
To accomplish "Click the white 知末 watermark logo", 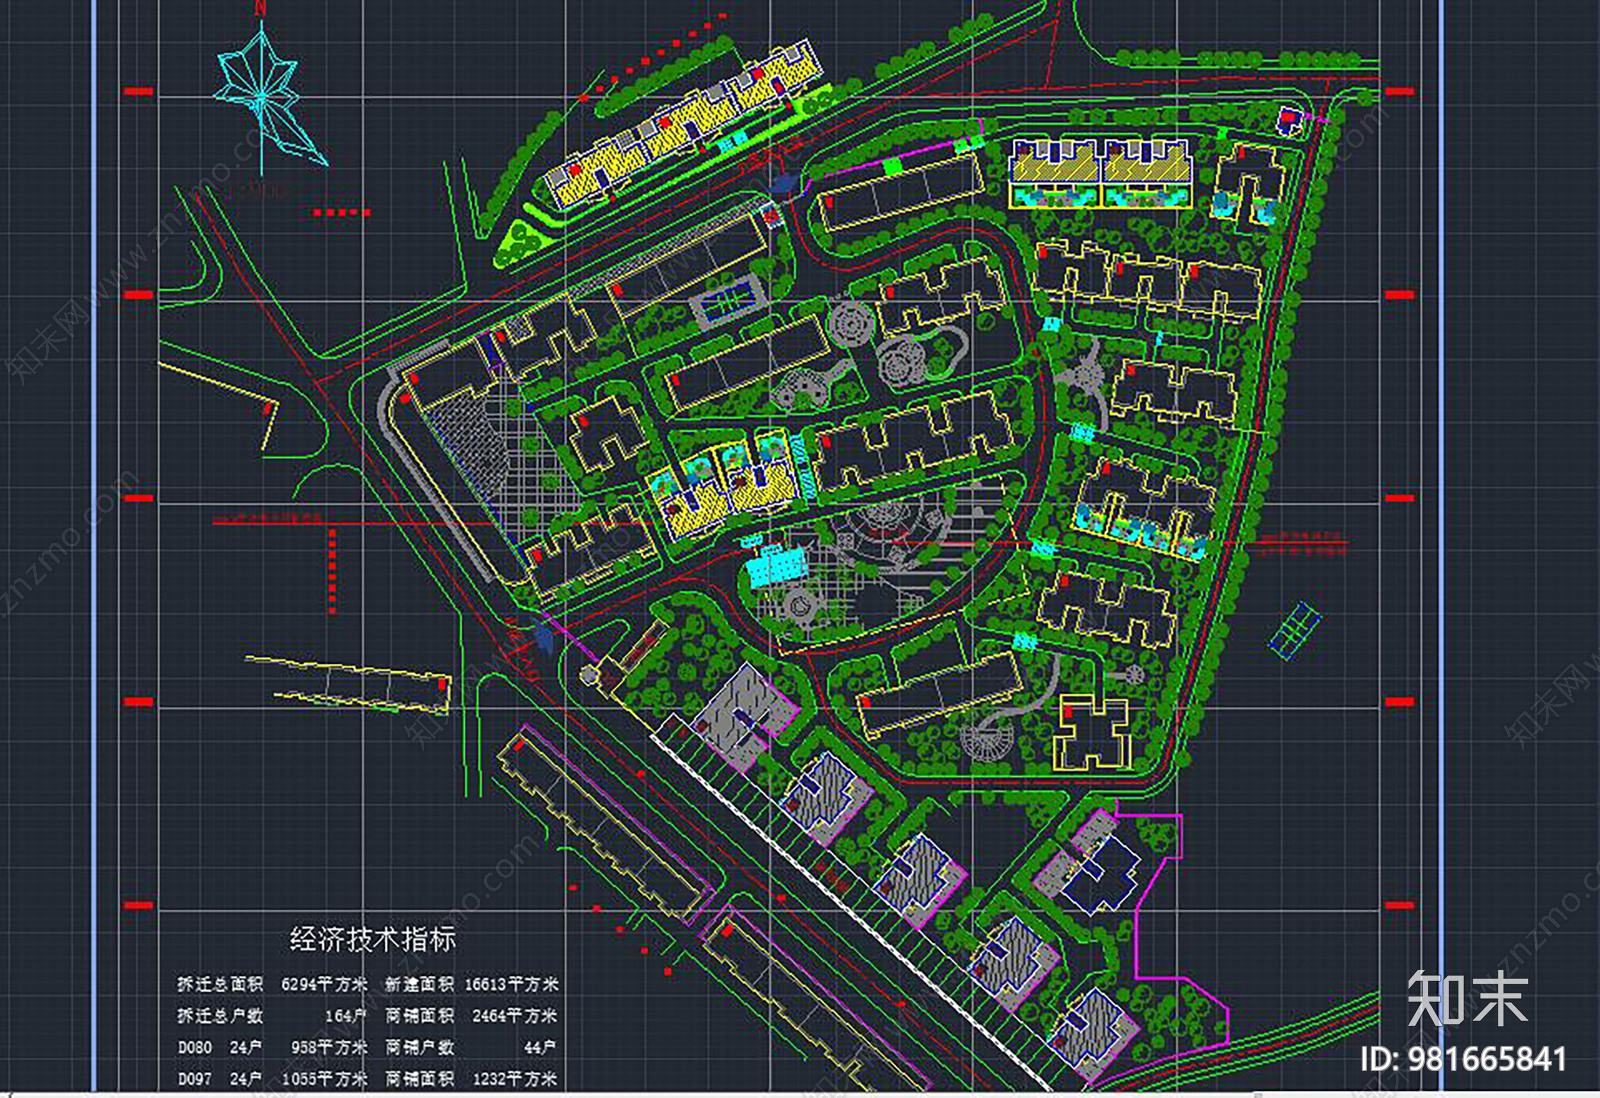I will [x=1468, y=997].
